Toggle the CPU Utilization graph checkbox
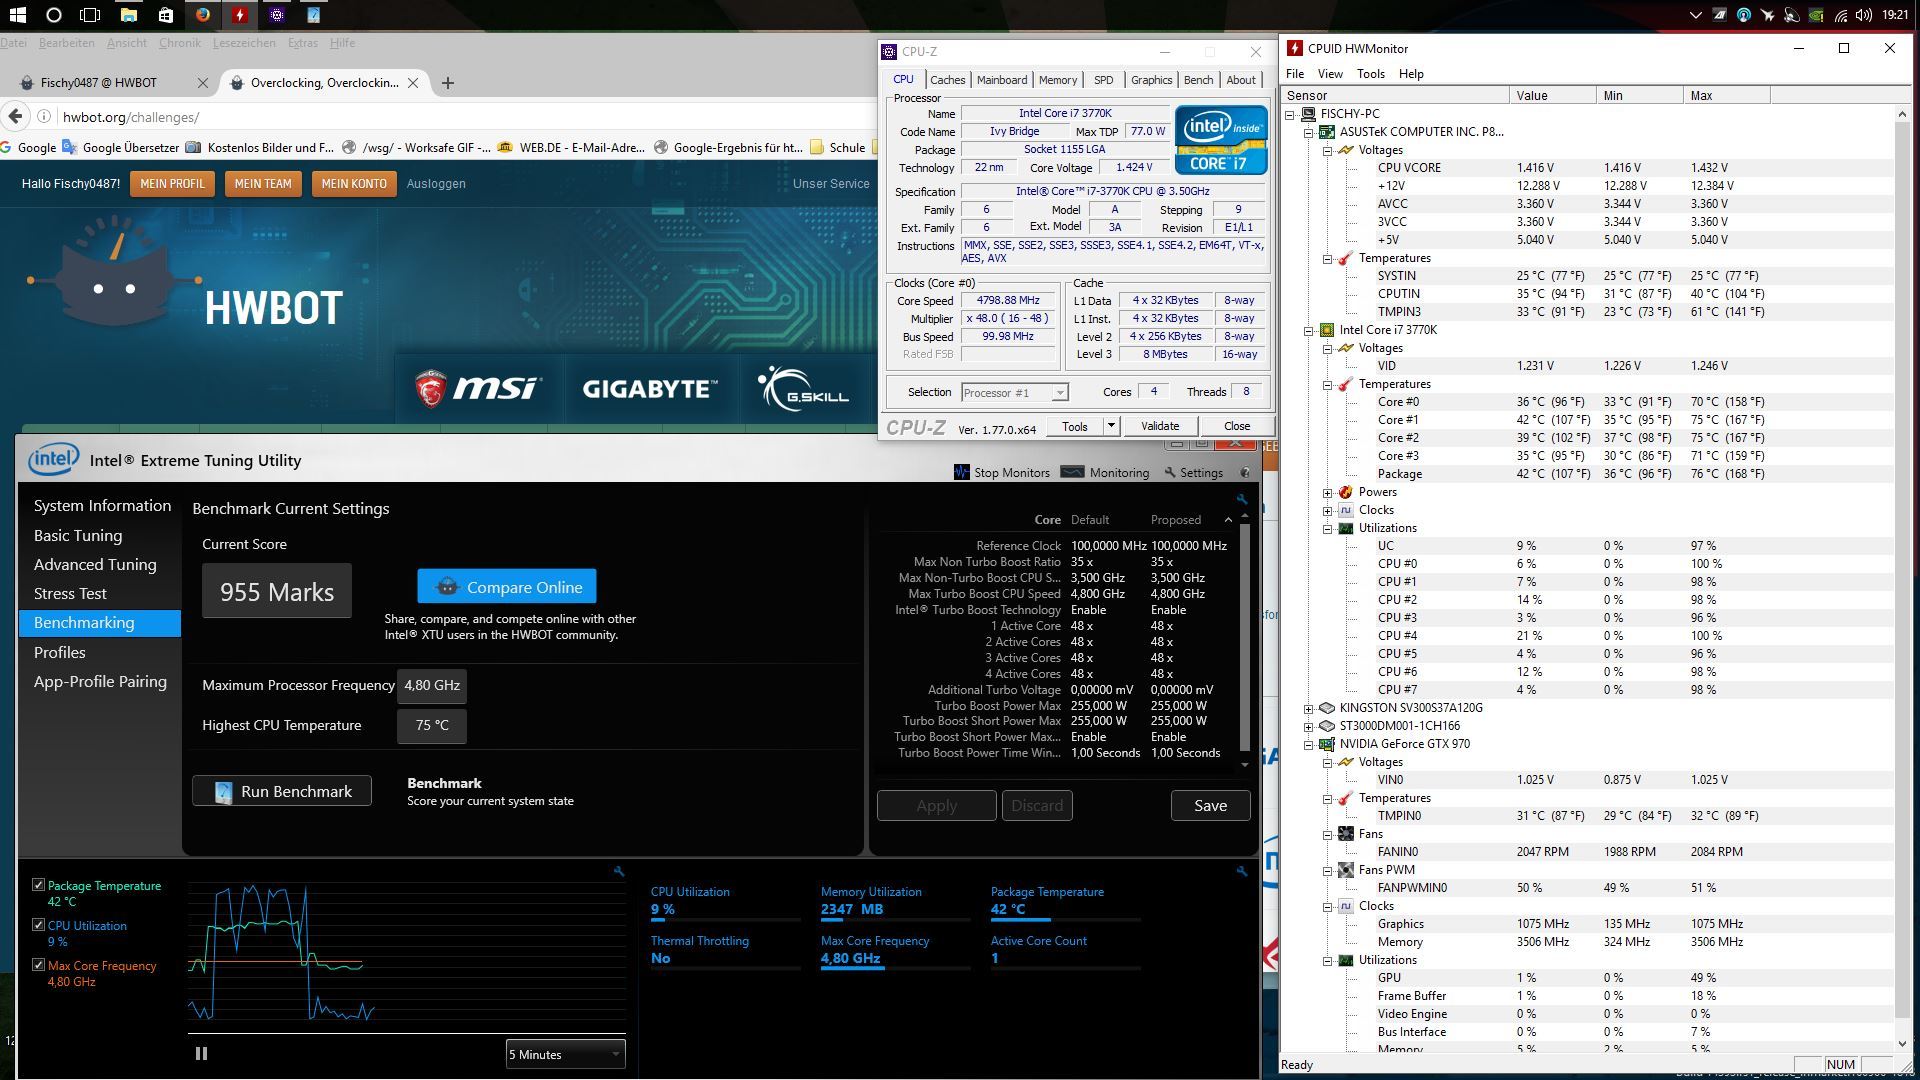Screen dimensions: 1920x1080 [x=38, y=925]
